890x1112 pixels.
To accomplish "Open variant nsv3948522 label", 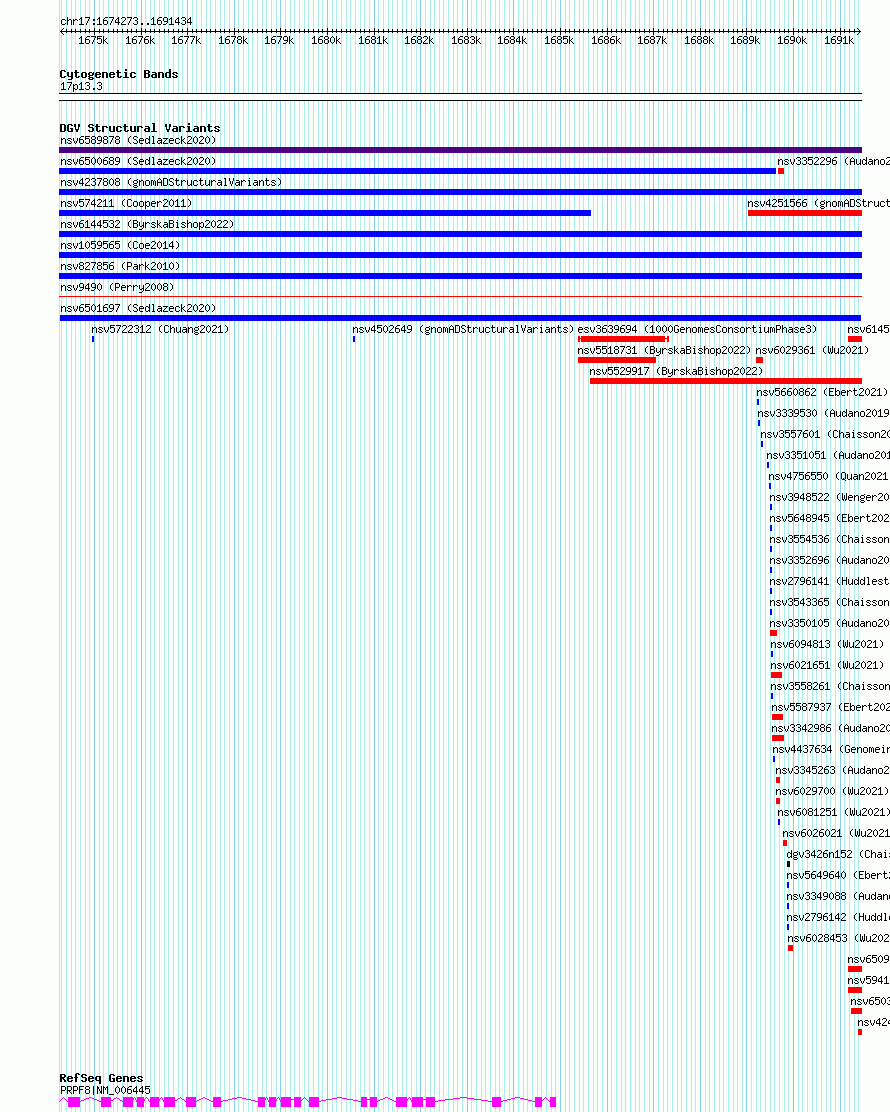I will tap(829, 497).
